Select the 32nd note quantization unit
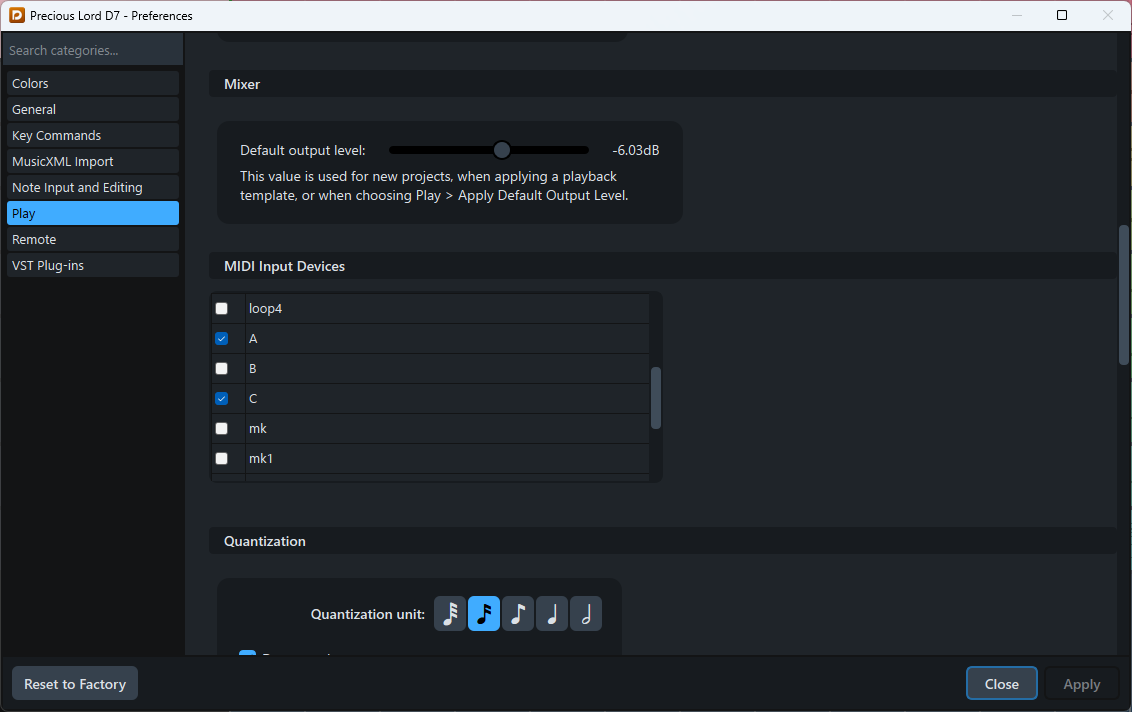 [450, 613]
